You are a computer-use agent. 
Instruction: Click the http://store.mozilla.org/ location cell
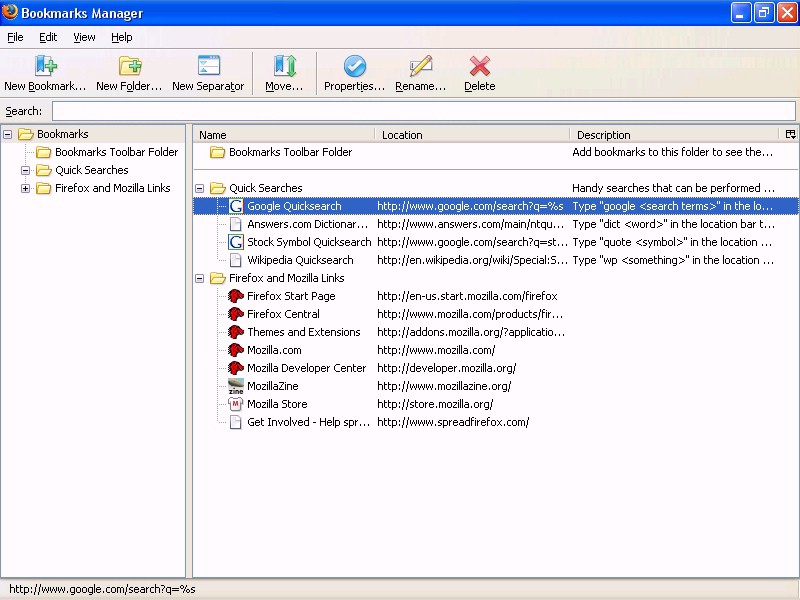coord(435,404)
